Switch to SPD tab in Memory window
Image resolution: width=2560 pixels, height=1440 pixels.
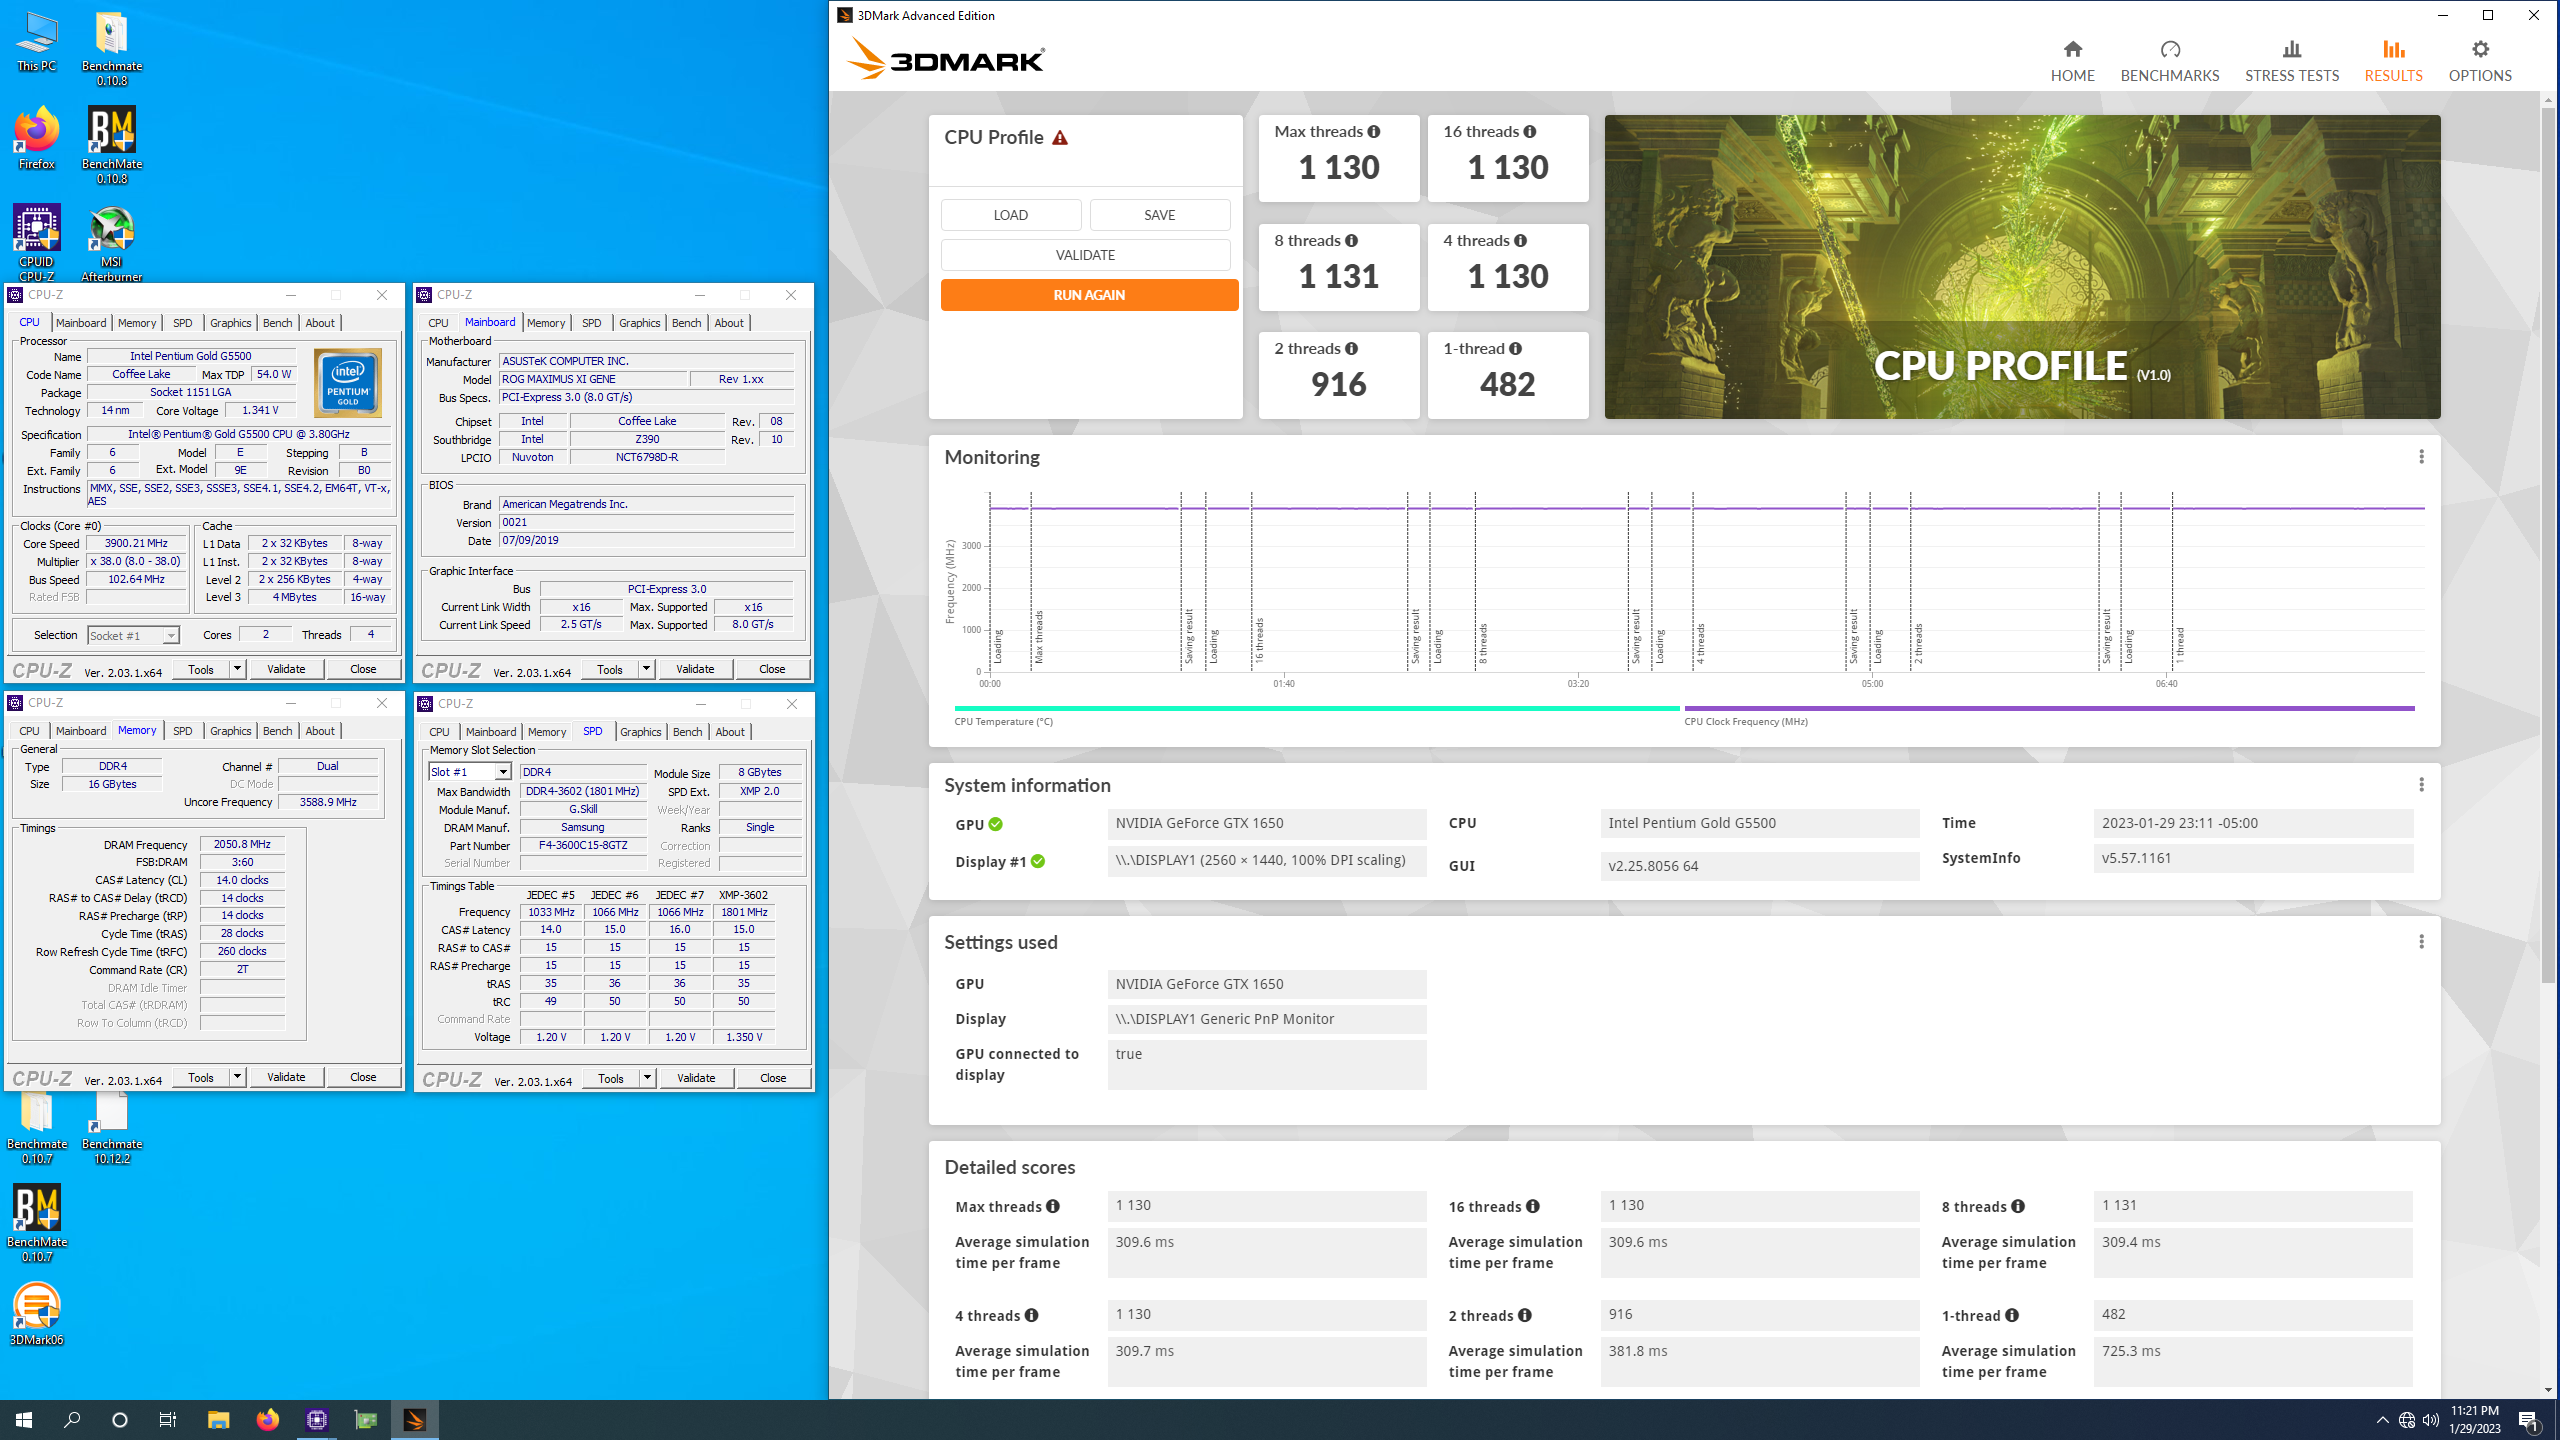click(x=182, y=731)
